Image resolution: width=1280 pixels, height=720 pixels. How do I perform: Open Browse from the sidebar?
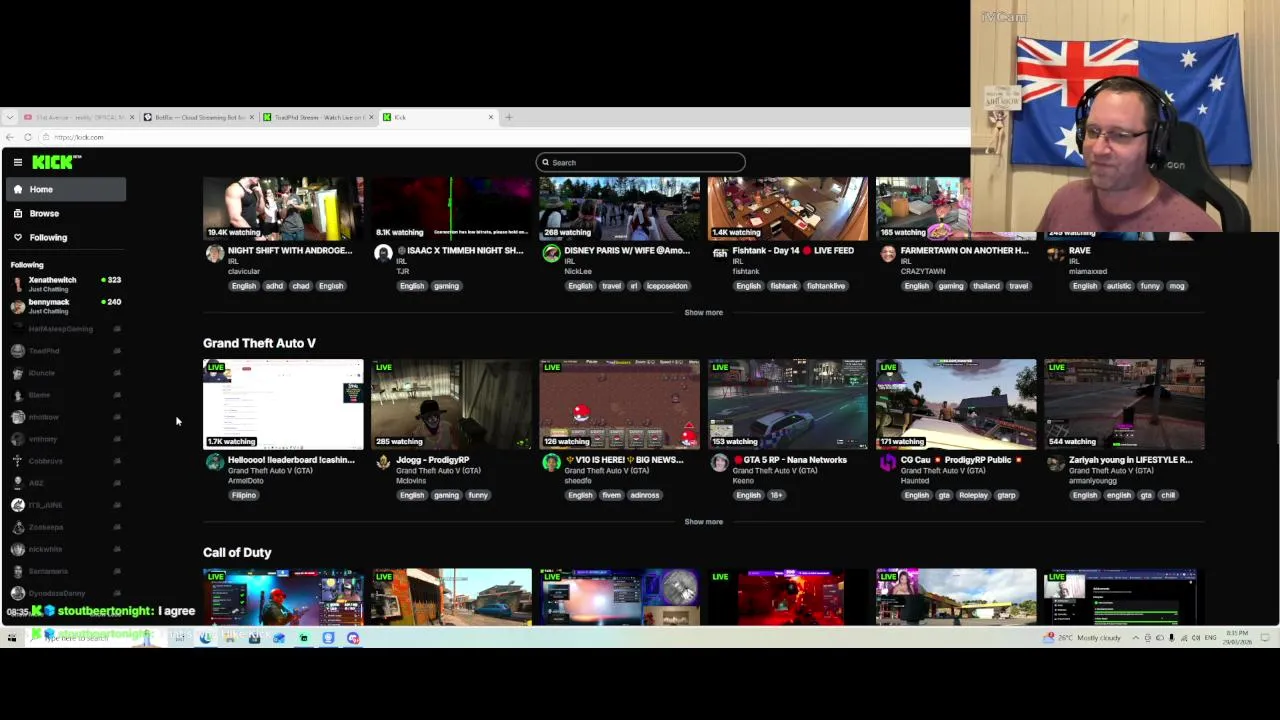[66, 213]
